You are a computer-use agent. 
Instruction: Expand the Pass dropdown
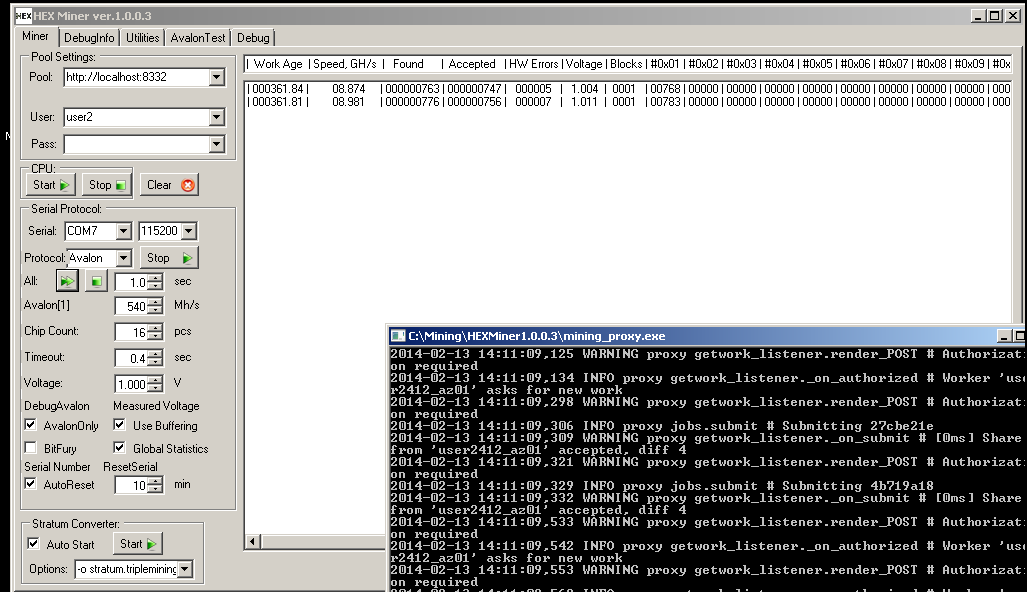coord(217,144)
